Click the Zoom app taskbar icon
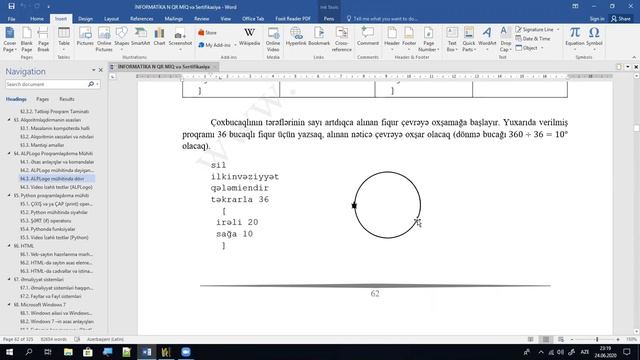 pyautogui.click(x=186, y=352)
